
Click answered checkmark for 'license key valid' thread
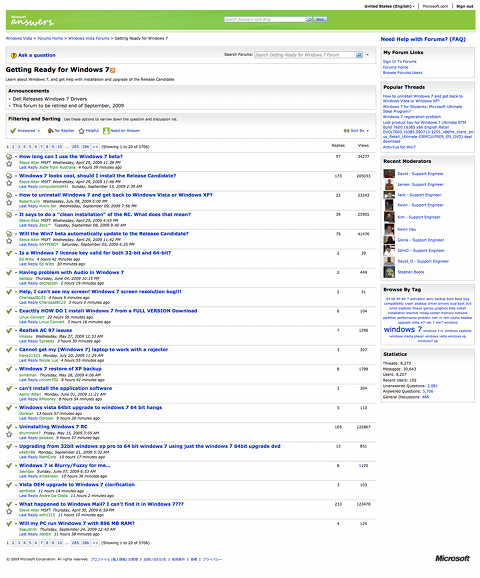9,253
